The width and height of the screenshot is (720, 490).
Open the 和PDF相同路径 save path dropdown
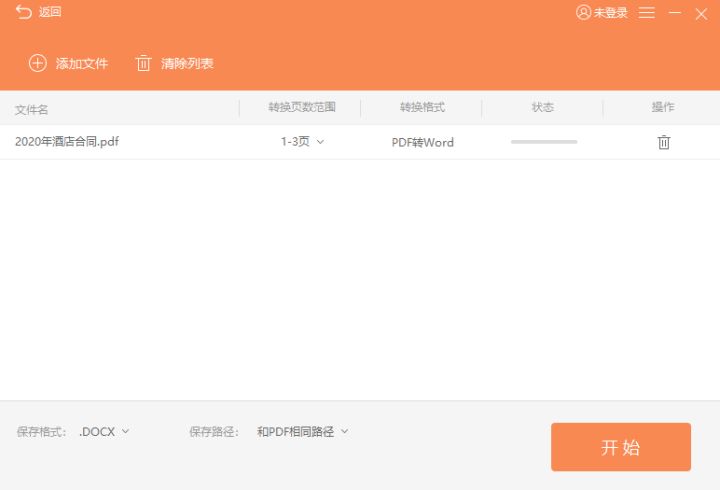pos(303,432)
